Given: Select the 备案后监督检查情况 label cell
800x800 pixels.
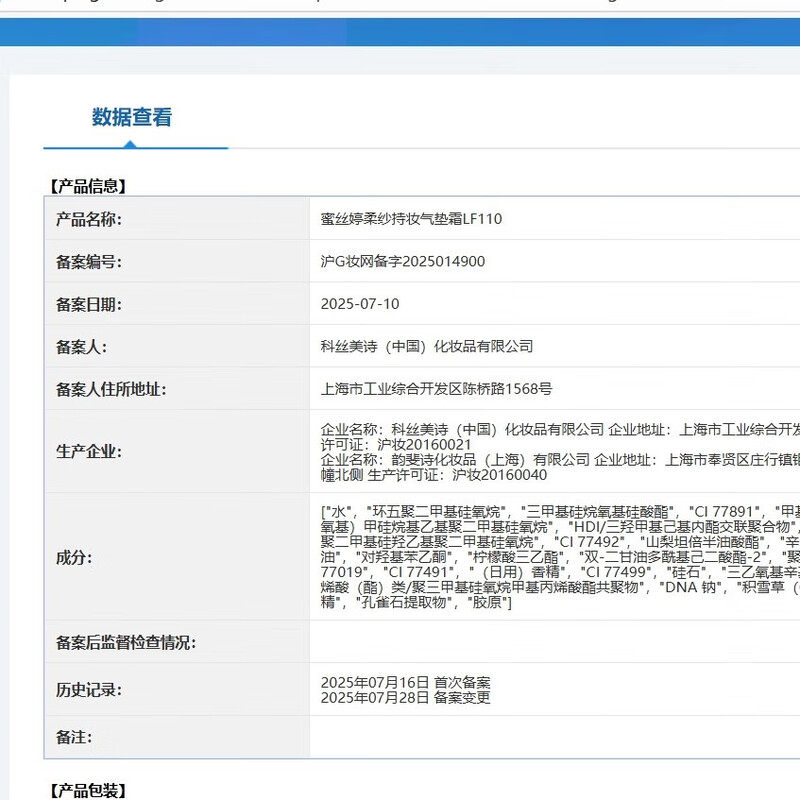Looking at the screenshot, I should 125,642.
